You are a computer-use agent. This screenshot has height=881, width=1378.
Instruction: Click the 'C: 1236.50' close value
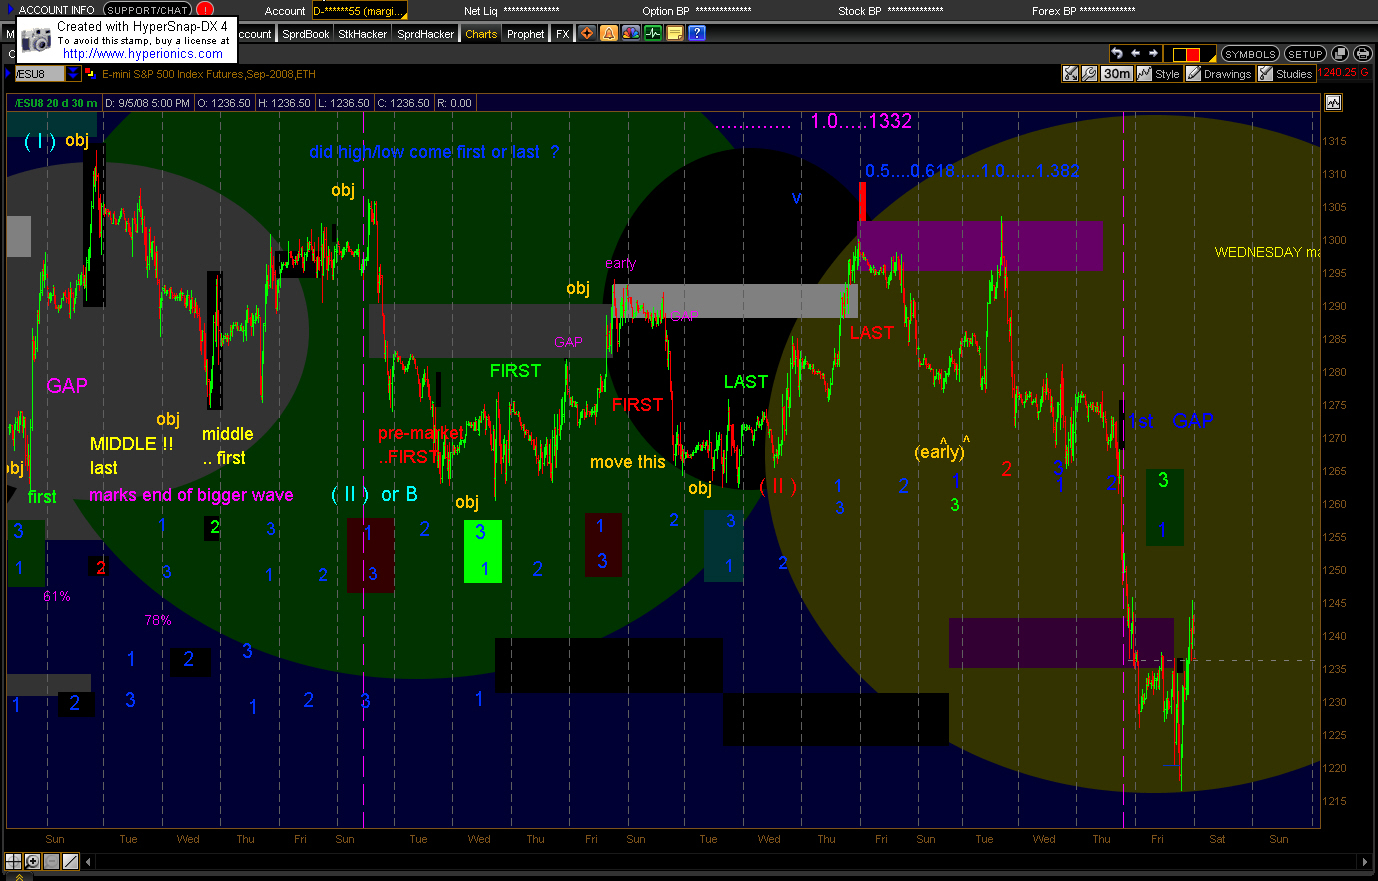[x=403, y=103]
